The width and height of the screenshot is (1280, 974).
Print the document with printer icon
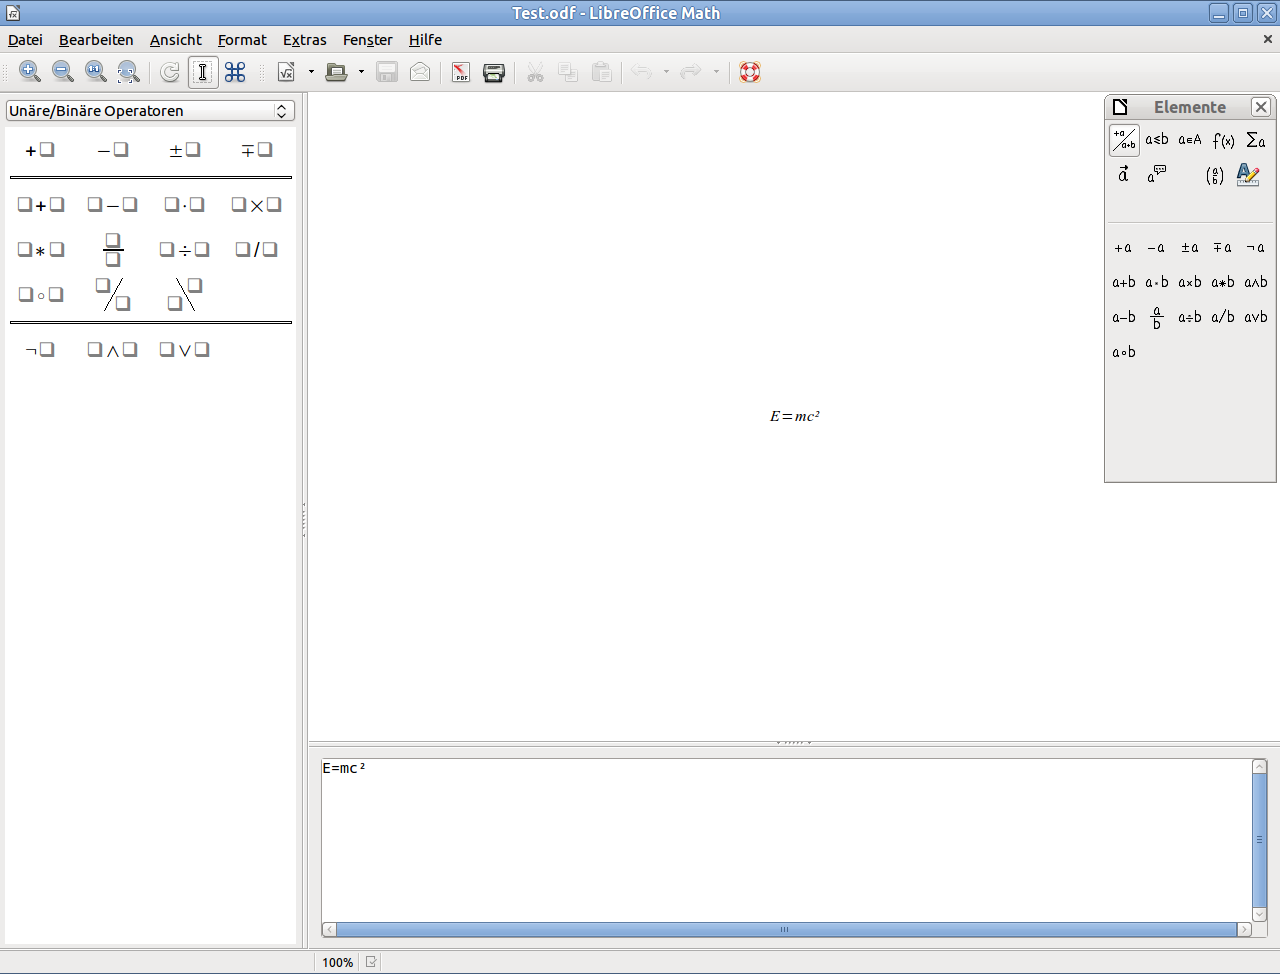click(494, 72)
